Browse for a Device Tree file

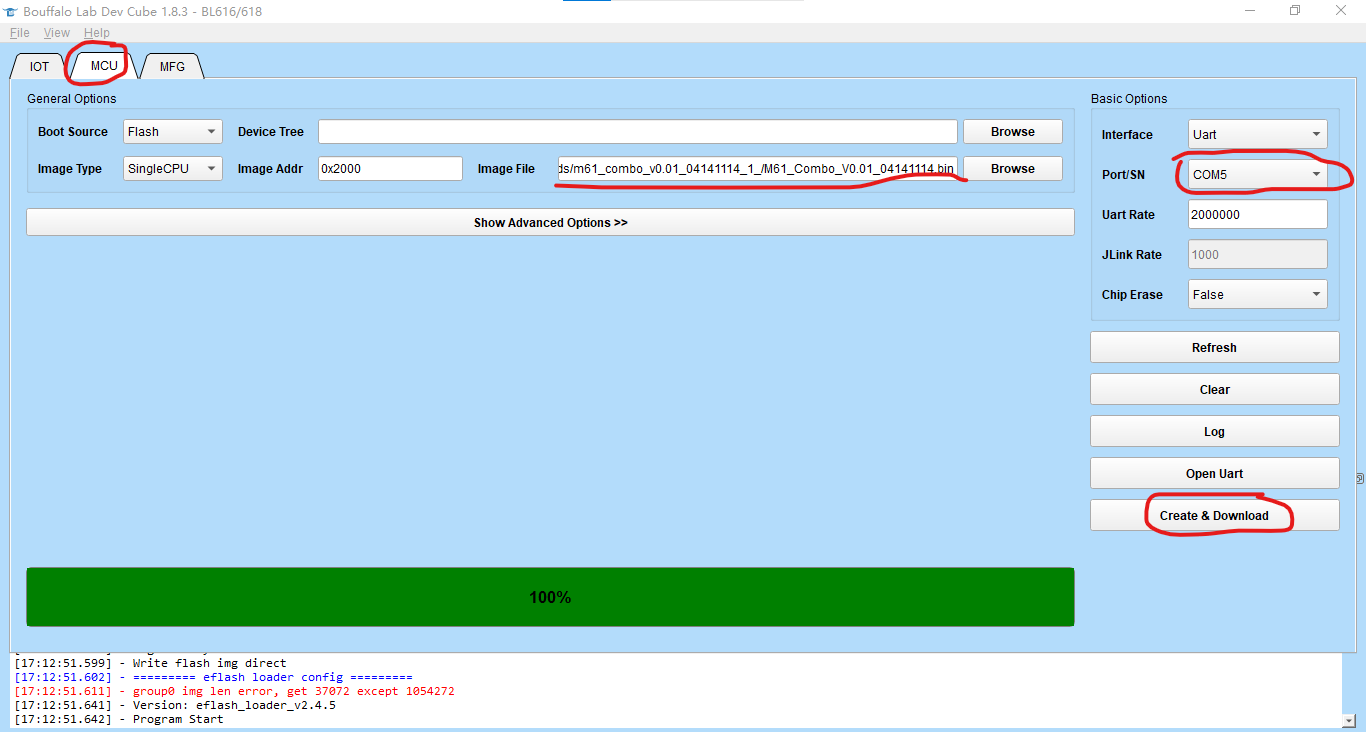(x=1013, y=132)
